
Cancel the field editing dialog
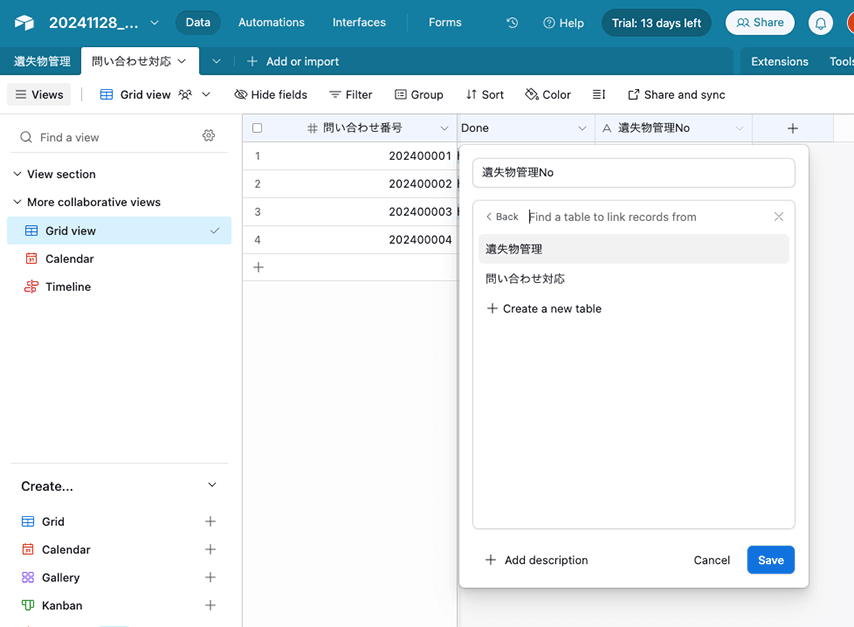coord(711,560)
